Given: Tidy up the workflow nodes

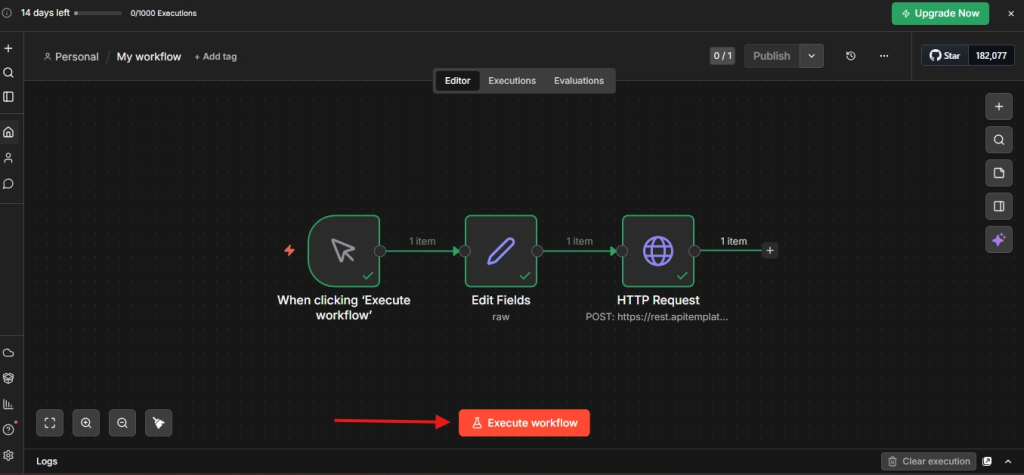Looking at the screenshot, I should tap(159, 423).
